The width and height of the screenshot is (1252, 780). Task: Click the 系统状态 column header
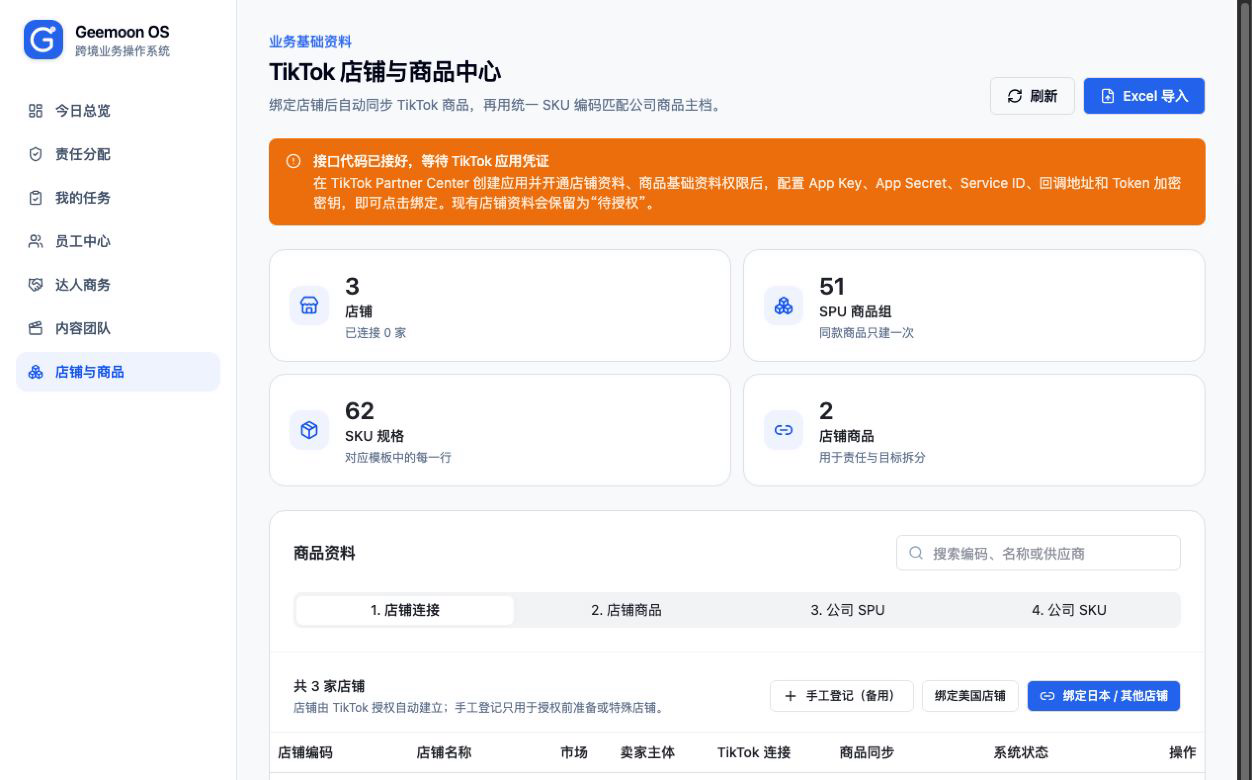click(1021, 752)
